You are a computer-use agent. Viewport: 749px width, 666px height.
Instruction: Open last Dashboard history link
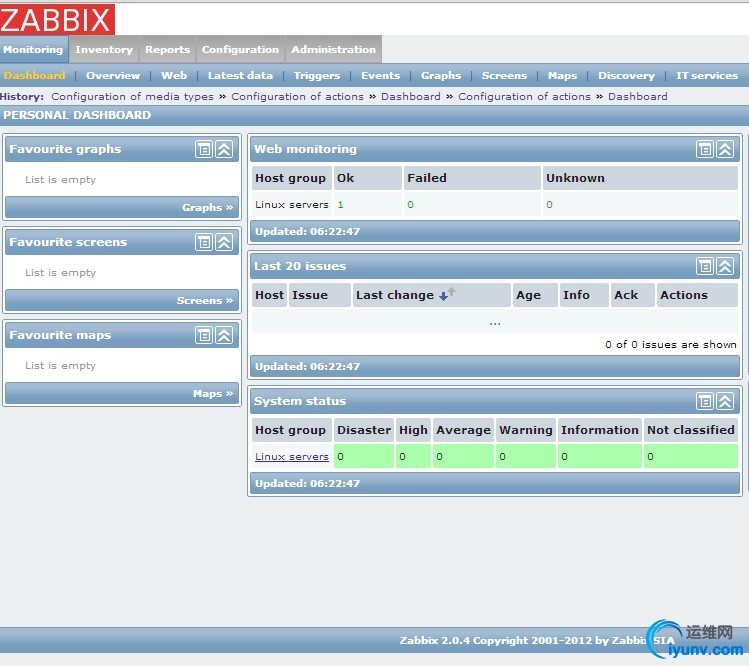(x=638, y=97)
